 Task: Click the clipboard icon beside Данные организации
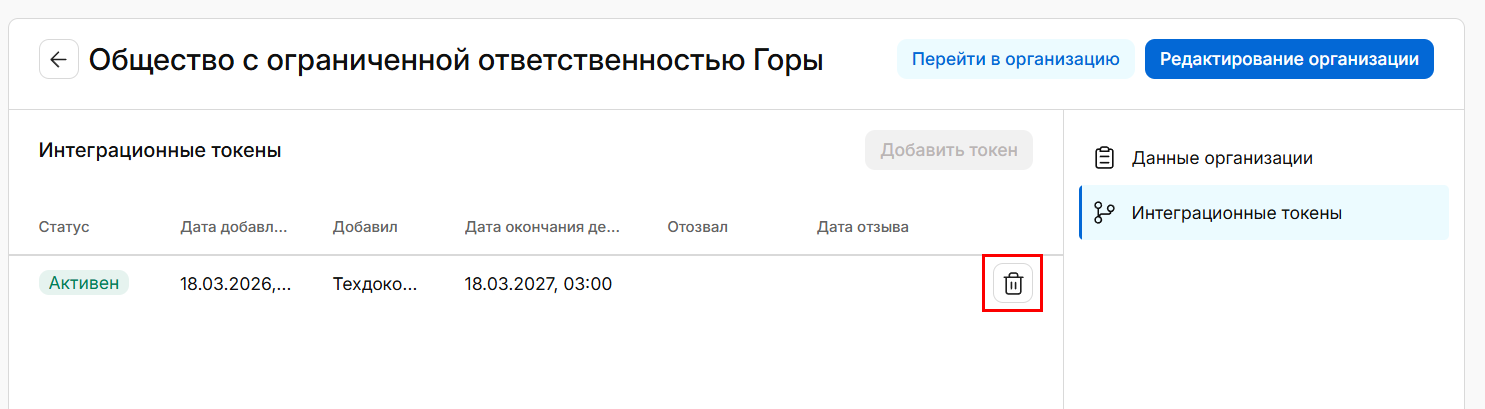tap(1104, 158)
